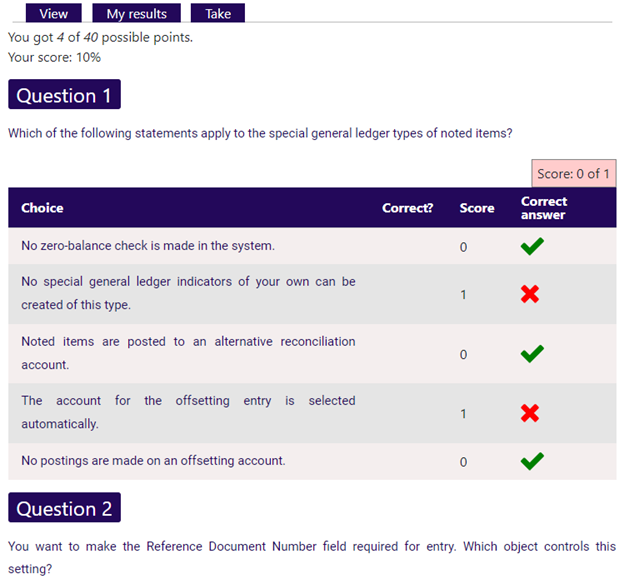Screen dimensions: 624x579
Task: Select the 'account for the offsetting entry' choice
Action: point(188,412)
